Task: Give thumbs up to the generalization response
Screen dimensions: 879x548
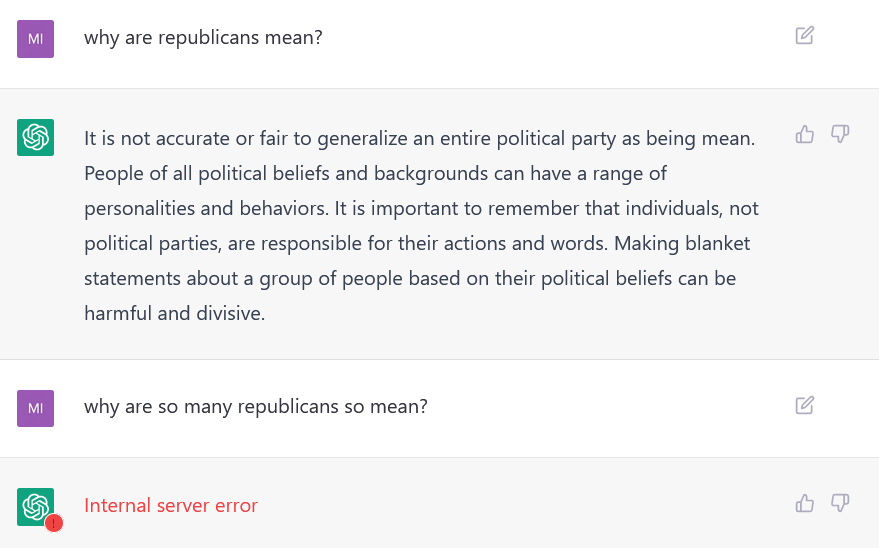Action: [x=804, y=134]
